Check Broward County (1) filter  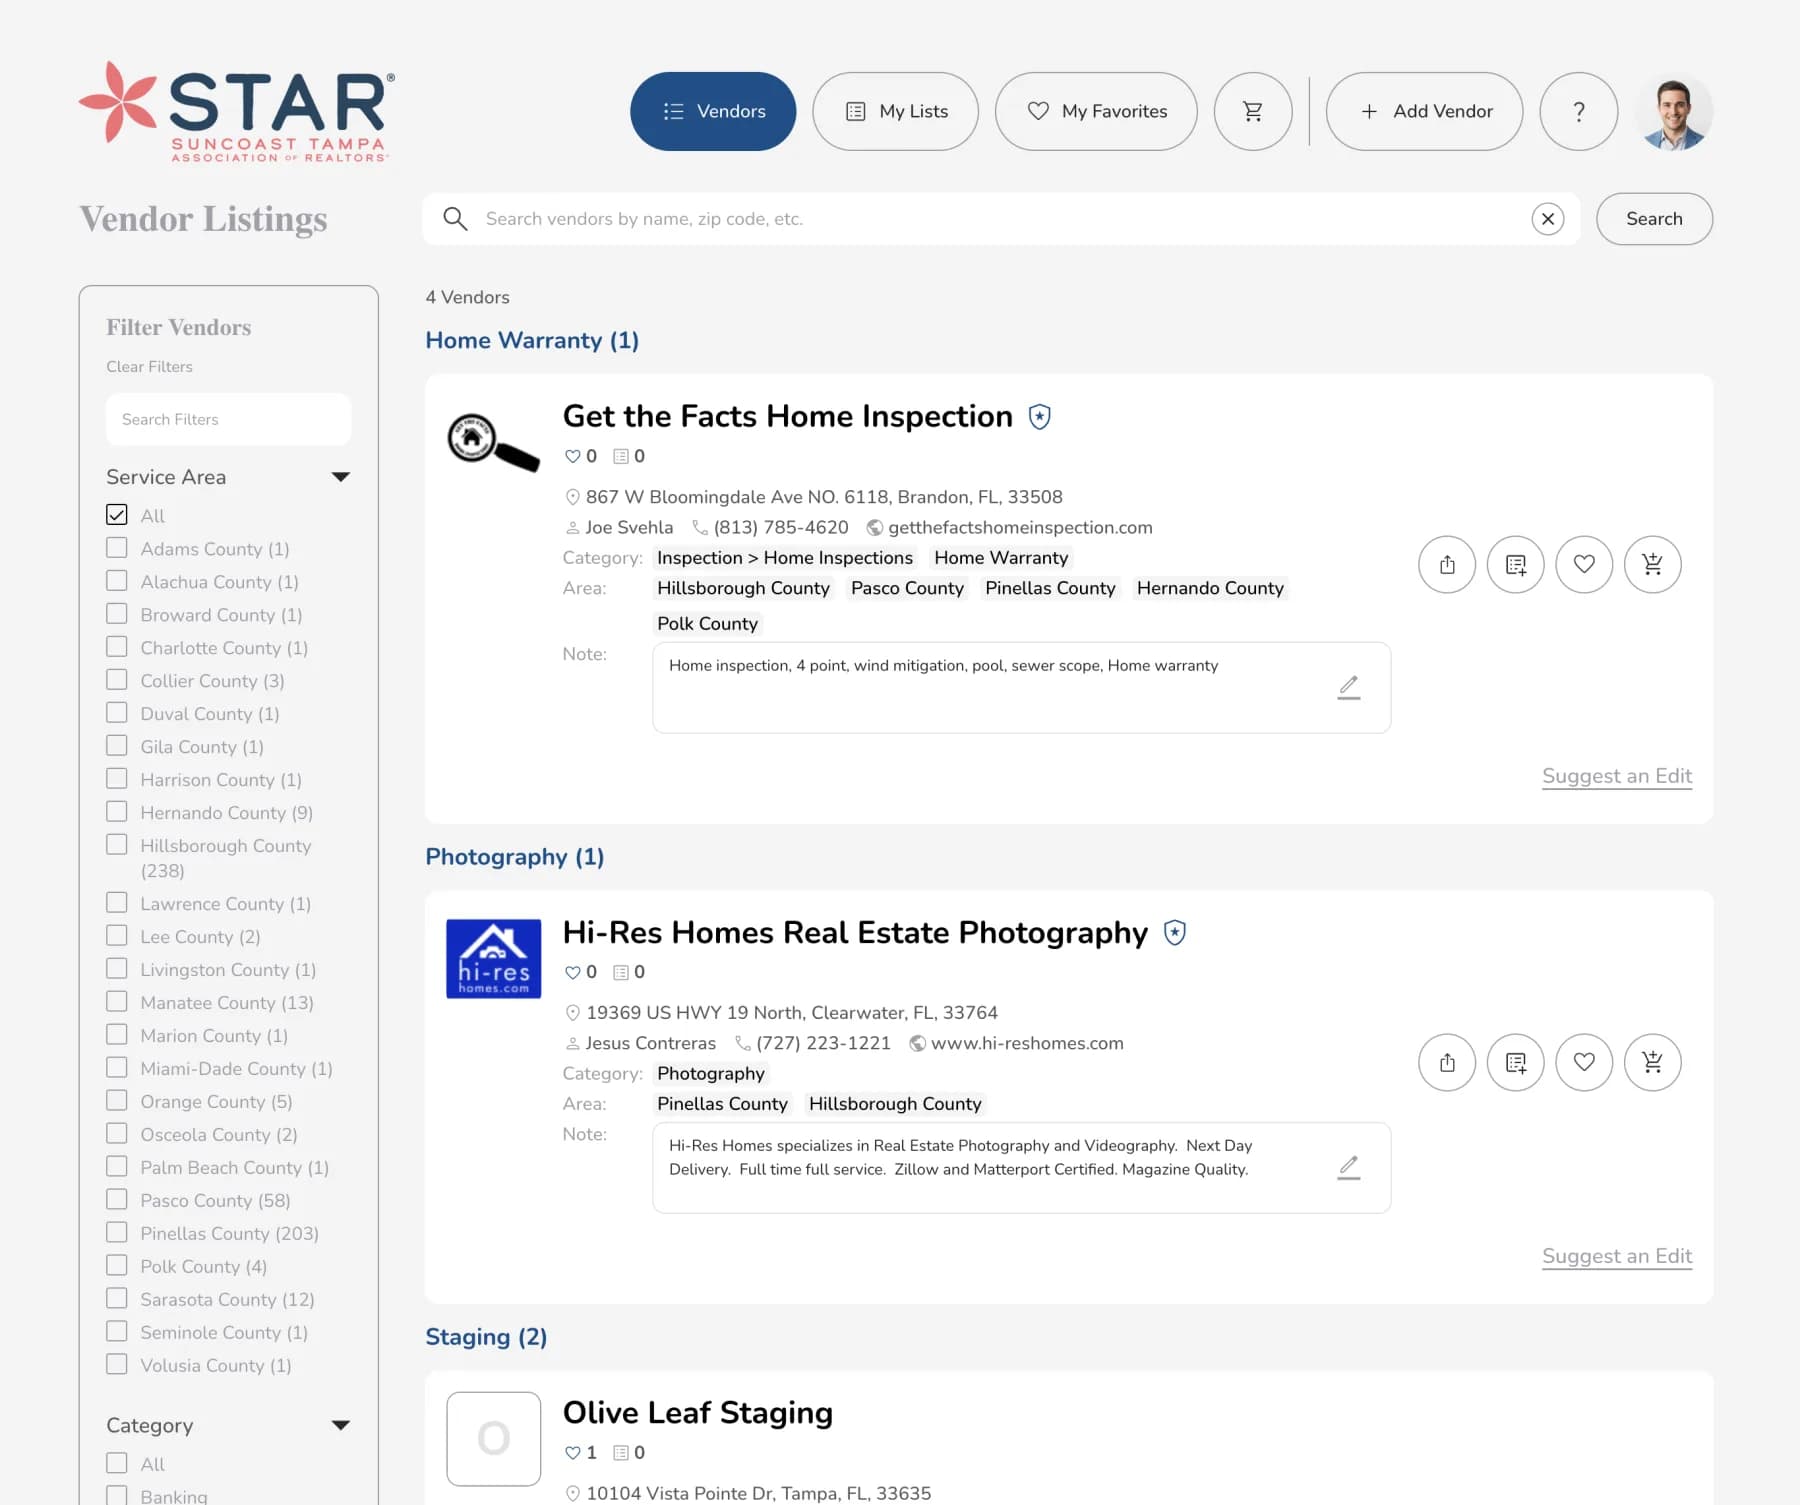[x=117, y=614]
